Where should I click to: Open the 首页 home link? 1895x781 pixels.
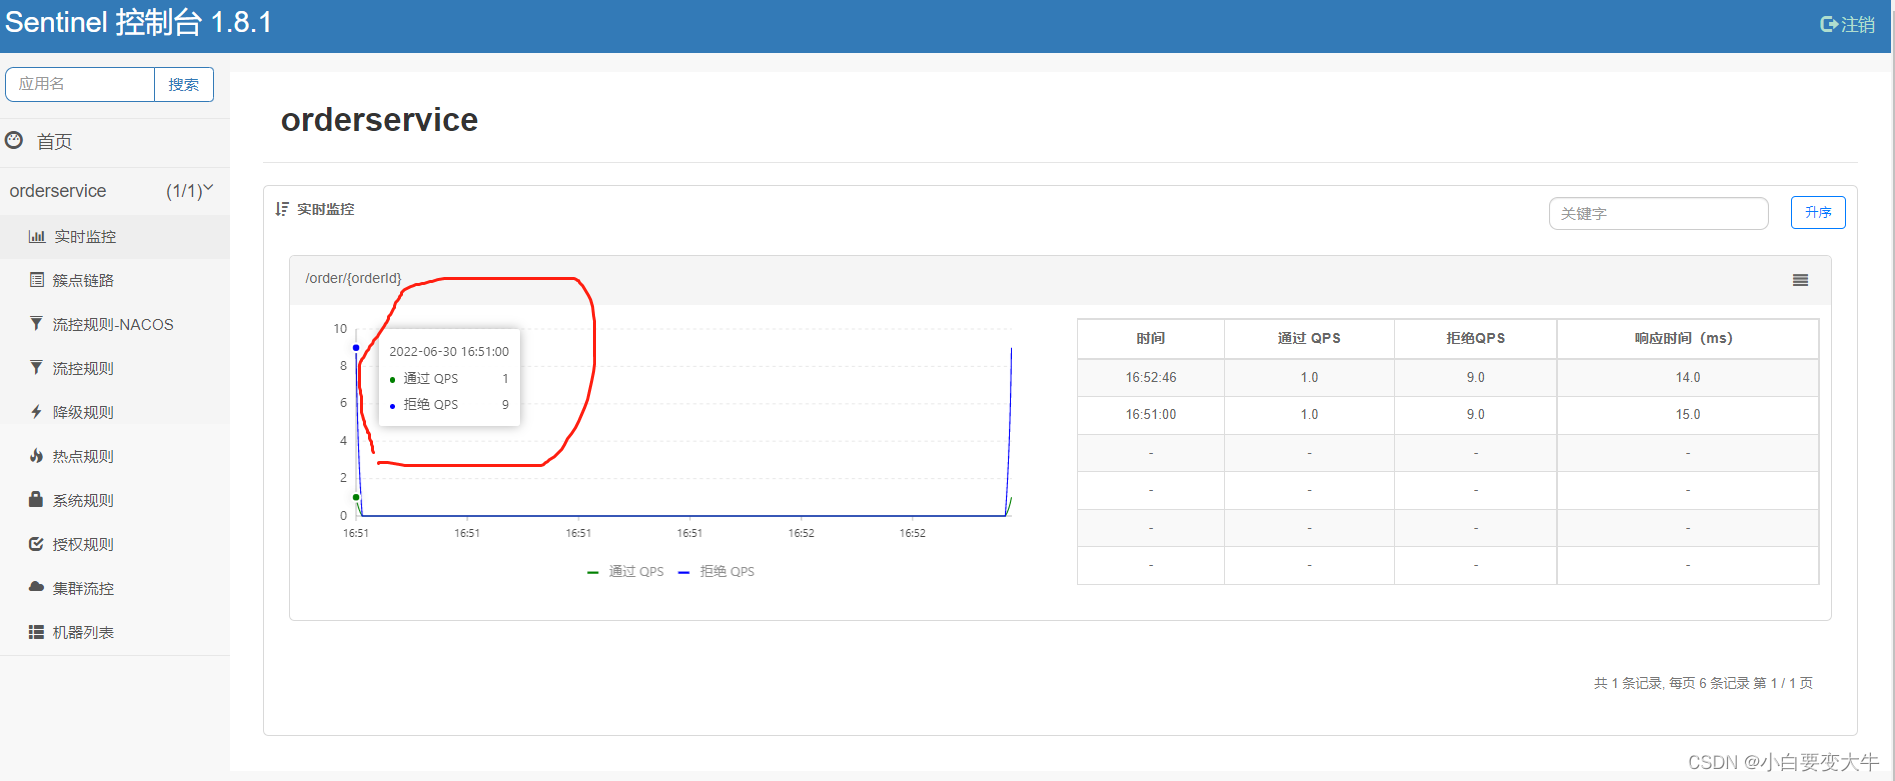pyautogui.click(x=55, y=142)
